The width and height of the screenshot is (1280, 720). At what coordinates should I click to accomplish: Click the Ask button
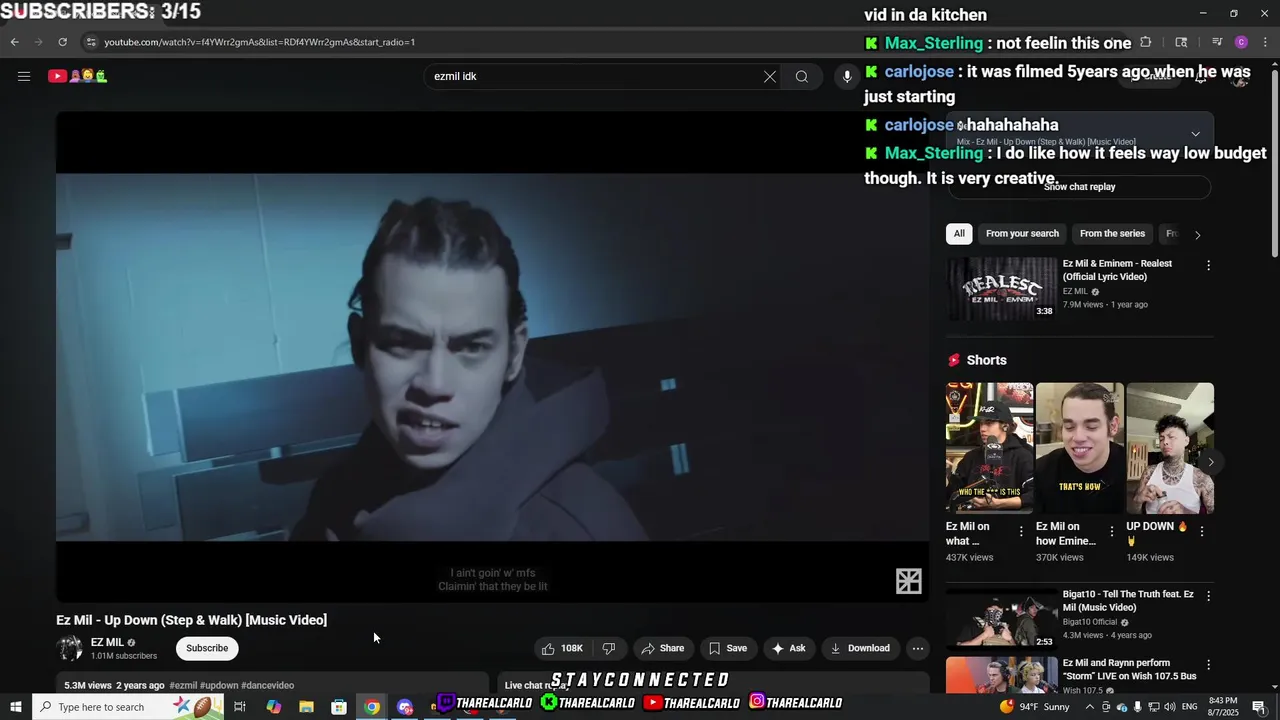click(788, 648)
